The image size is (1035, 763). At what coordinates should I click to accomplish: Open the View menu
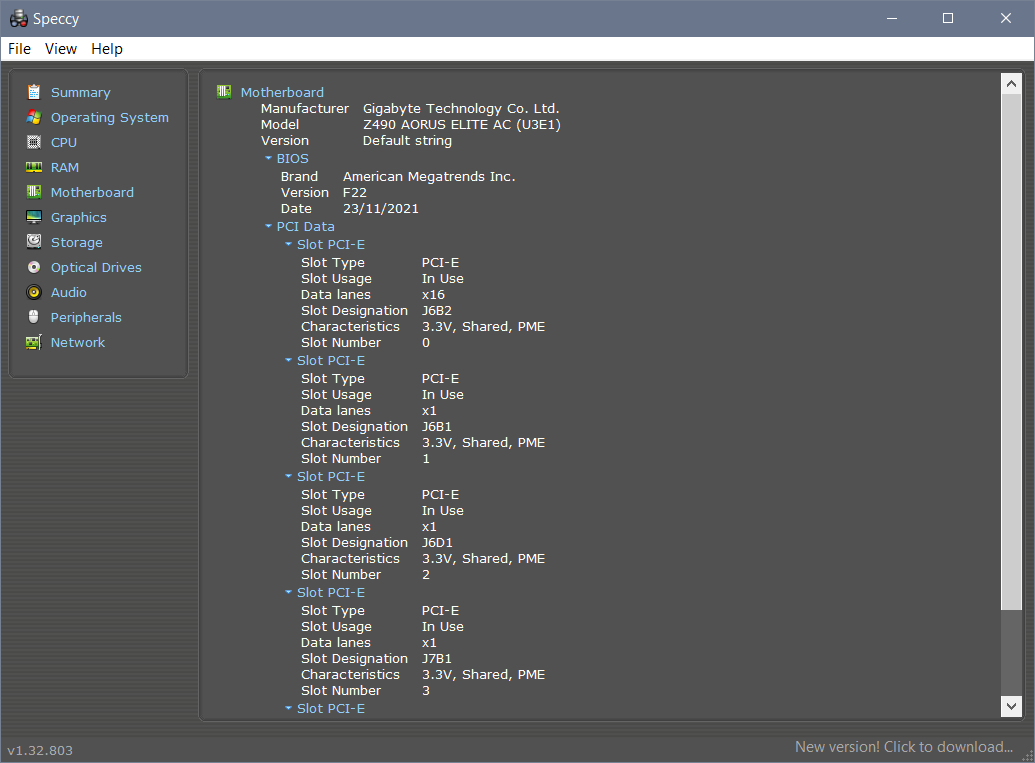click(61, 49)
